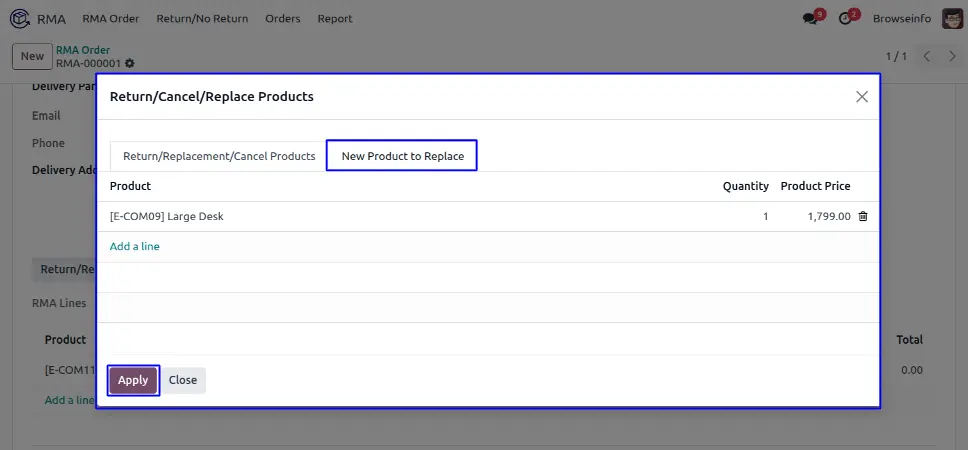Click Add a line in the dialog
Screen dimensions: 968x450
(x=134, y=246)
